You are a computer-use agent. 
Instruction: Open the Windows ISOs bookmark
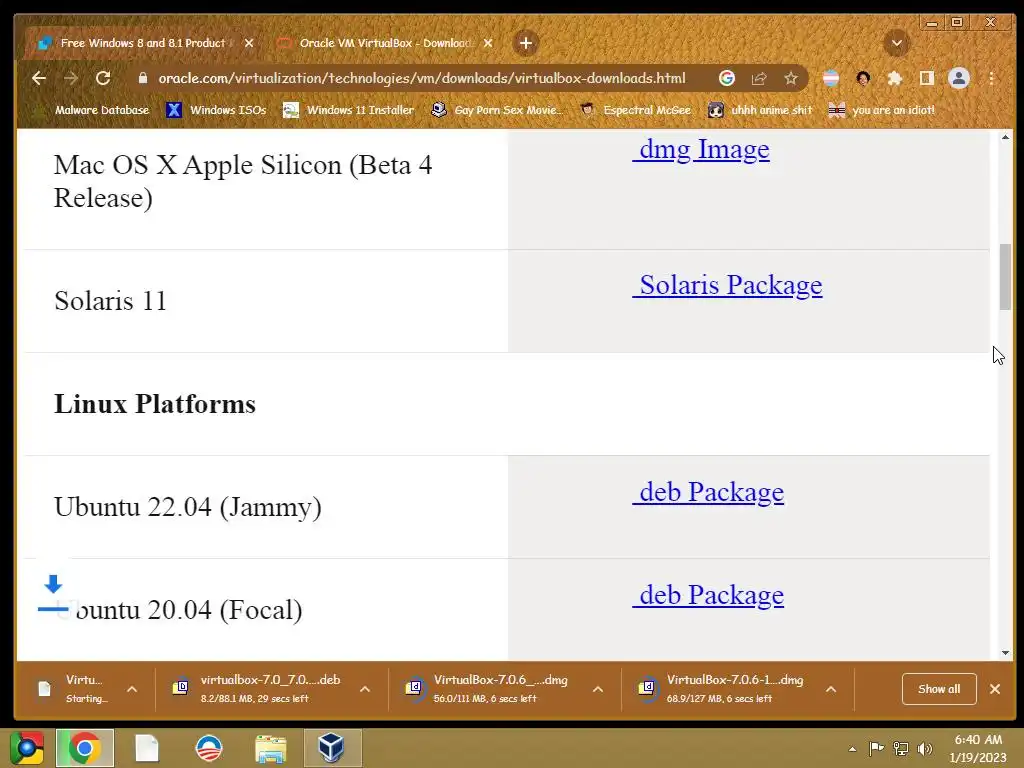(x=216, y=110)
